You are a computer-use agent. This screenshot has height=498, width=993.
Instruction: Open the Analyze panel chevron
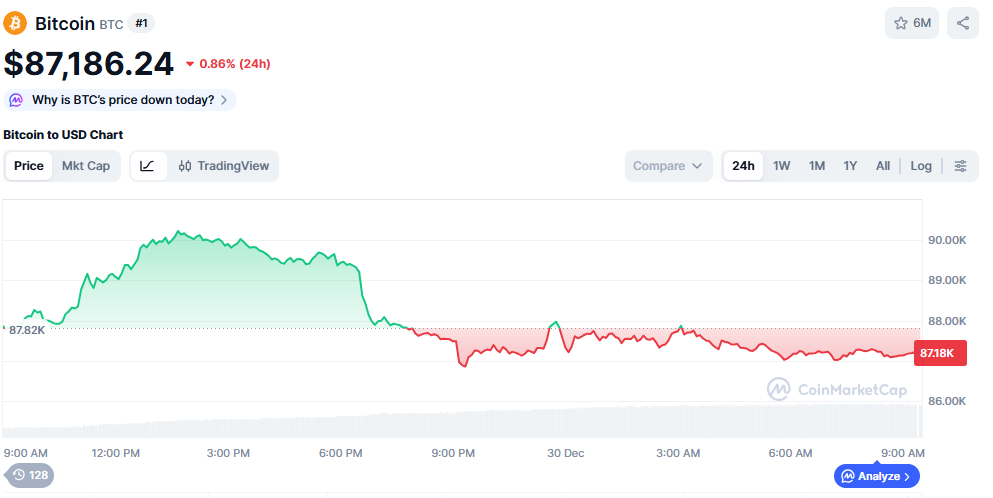907,476
